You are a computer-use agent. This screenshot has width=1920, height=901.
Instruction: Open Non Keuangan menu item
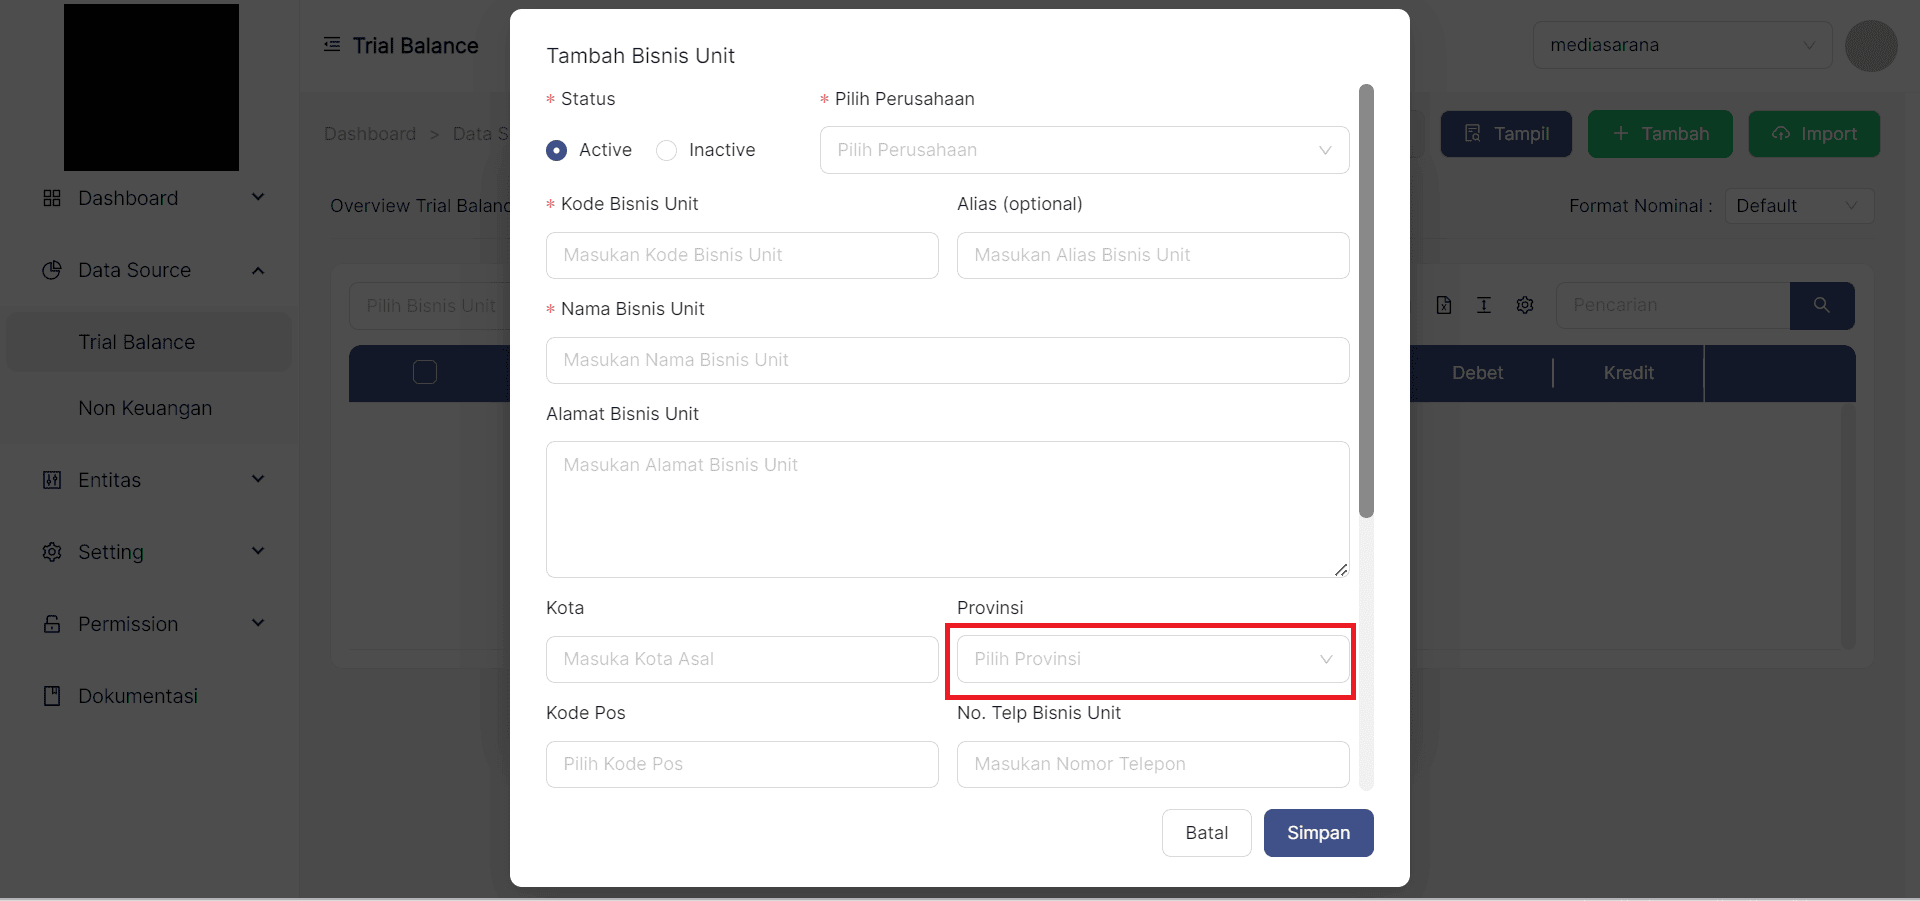pyautogui.click(x=145, y=408)
